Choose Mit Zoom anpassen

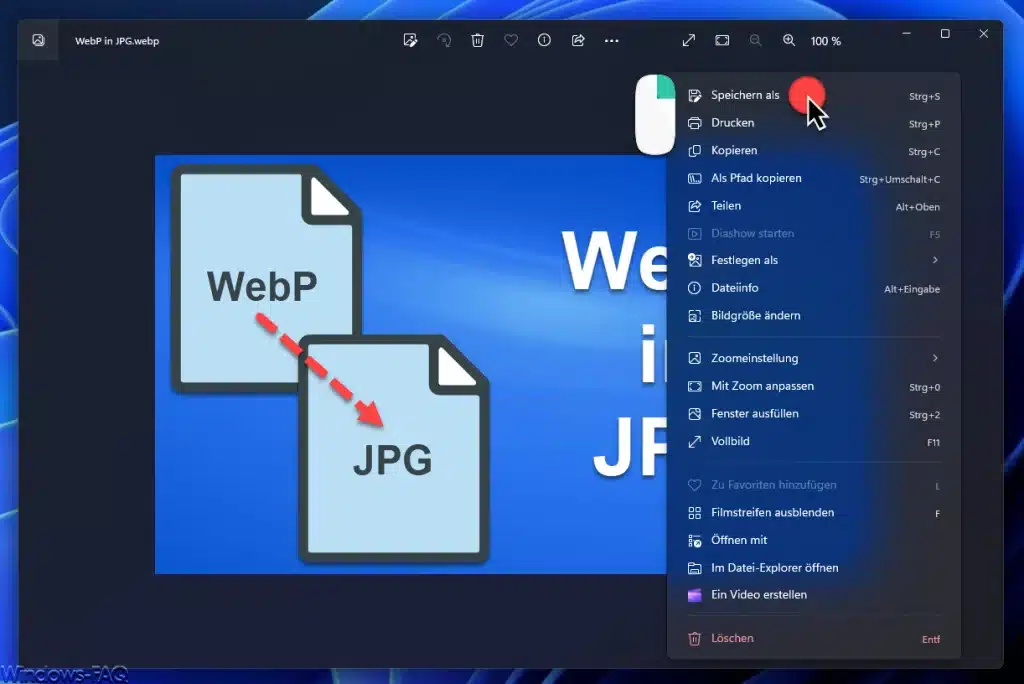pyautogui.click(x=814, y=386)
